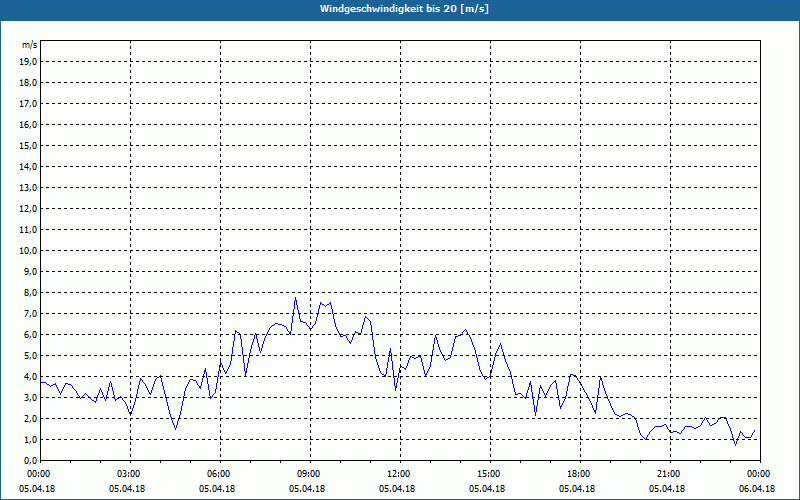Image resolution: width=800 pixels, height=500 pixels.
Task: Pick the "6,0" y-axis label
Action: (30, 334)
